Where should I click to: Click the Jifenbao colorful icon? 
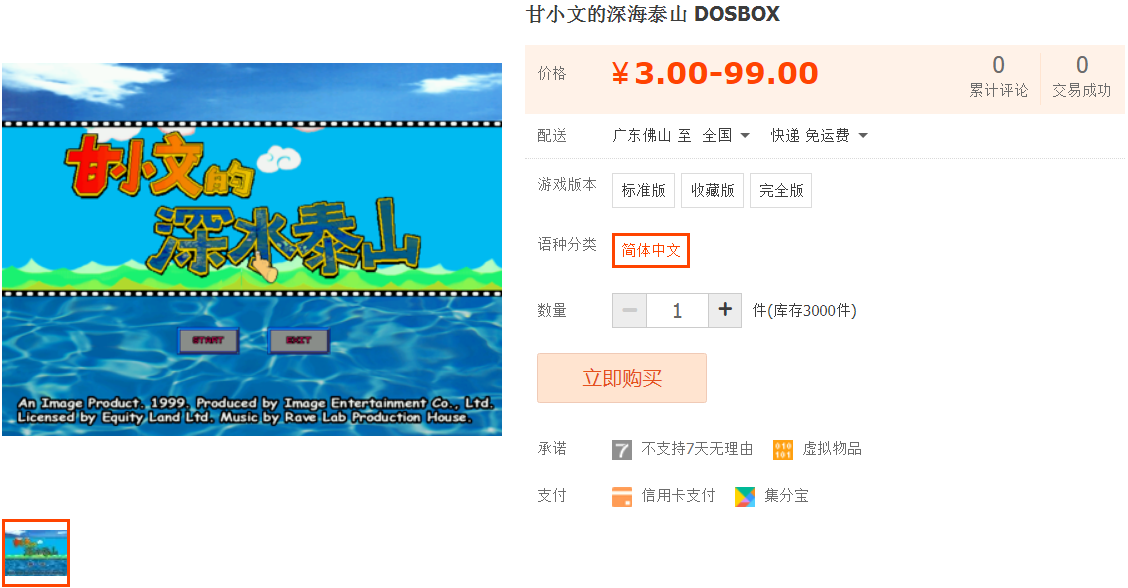pos(745,497)
